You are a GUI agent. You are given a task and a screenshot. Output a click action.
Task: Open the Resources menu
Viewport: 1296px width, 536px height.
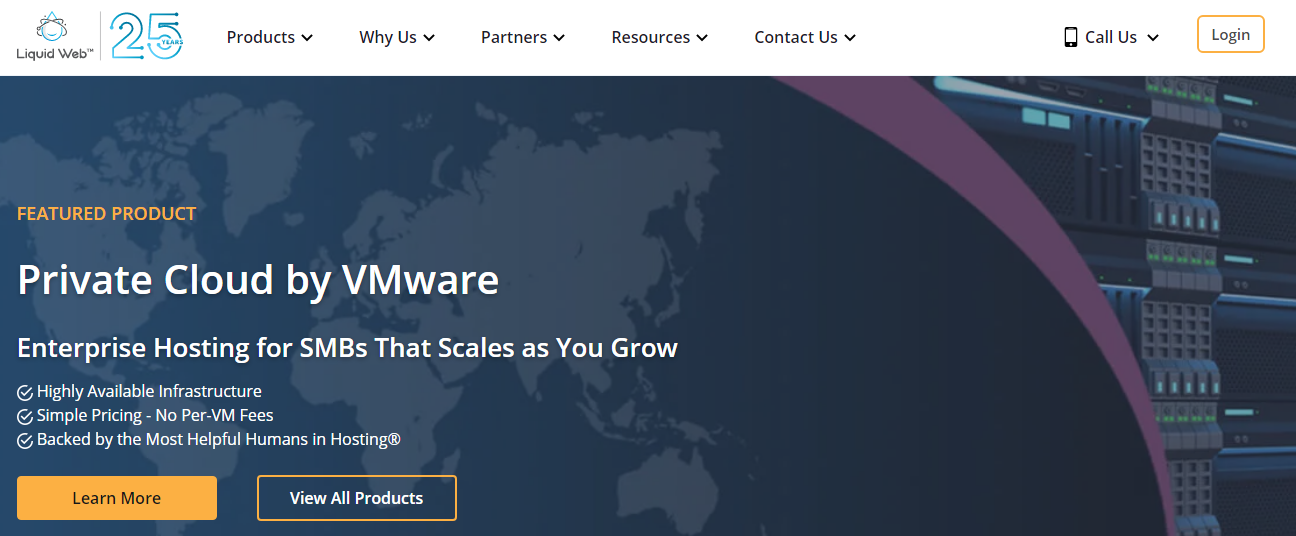660,37
